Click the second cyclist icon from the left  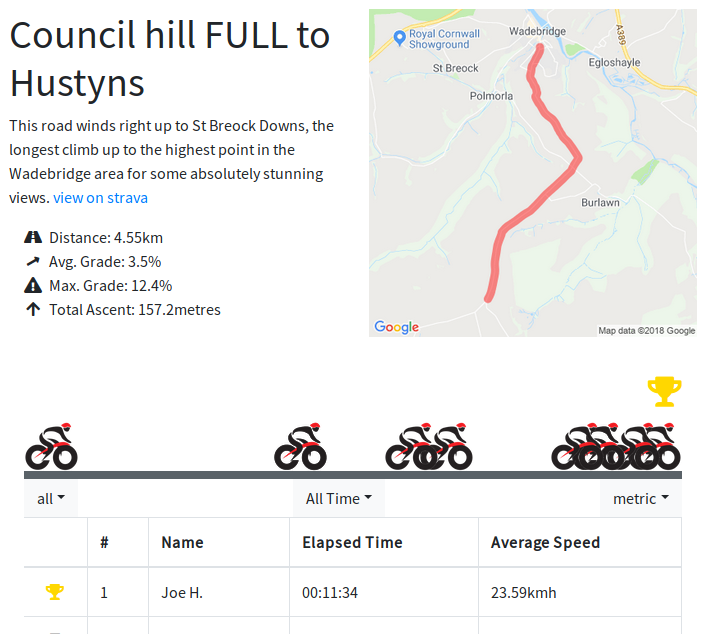click(x=300, y=446)
